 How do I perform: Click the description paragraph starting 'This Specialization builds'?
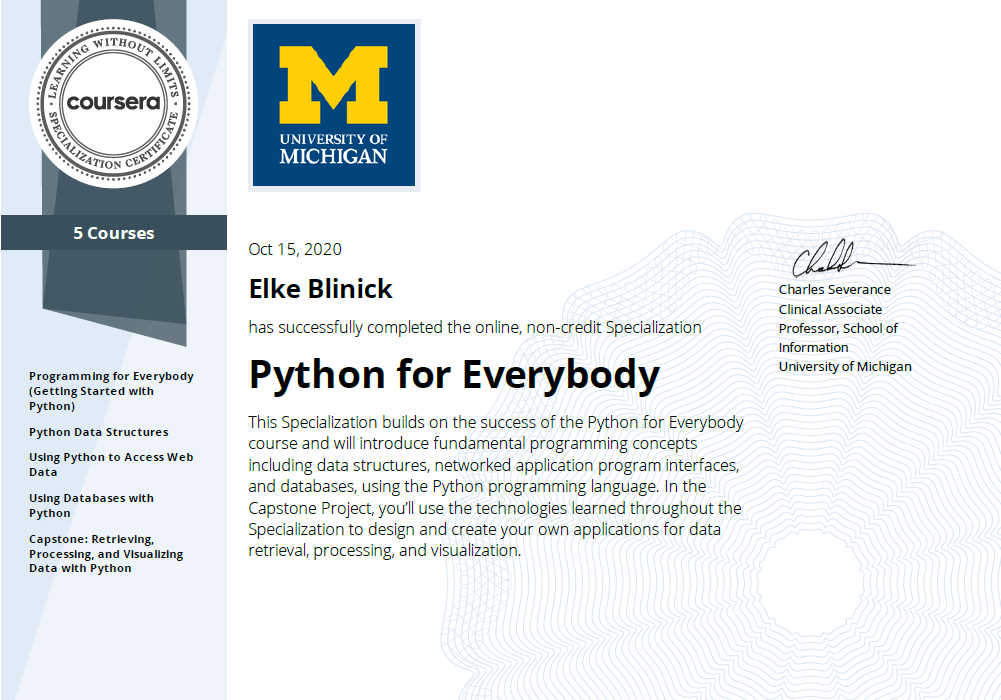pyautogui.click(x=496, y=486)
